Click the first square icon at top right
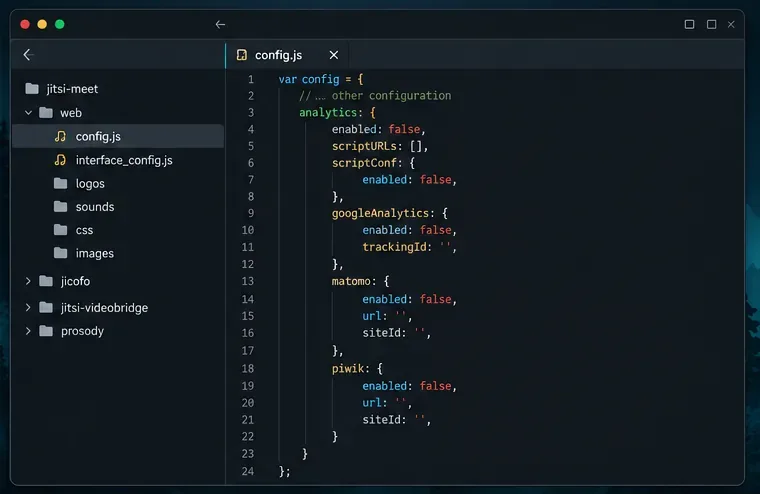Image resolution: width=760 pixels, height=494 pixels. pos(689,24)
